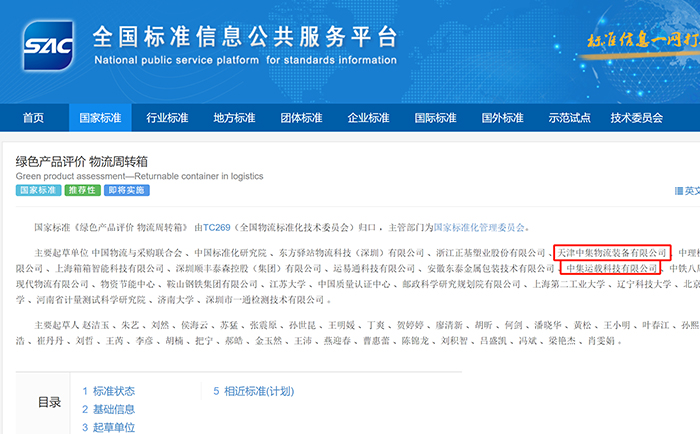700x434 pixels.
Task: Go to 首页 in the navigation bar
Action: pyautogui.click(x=33, y=118)
